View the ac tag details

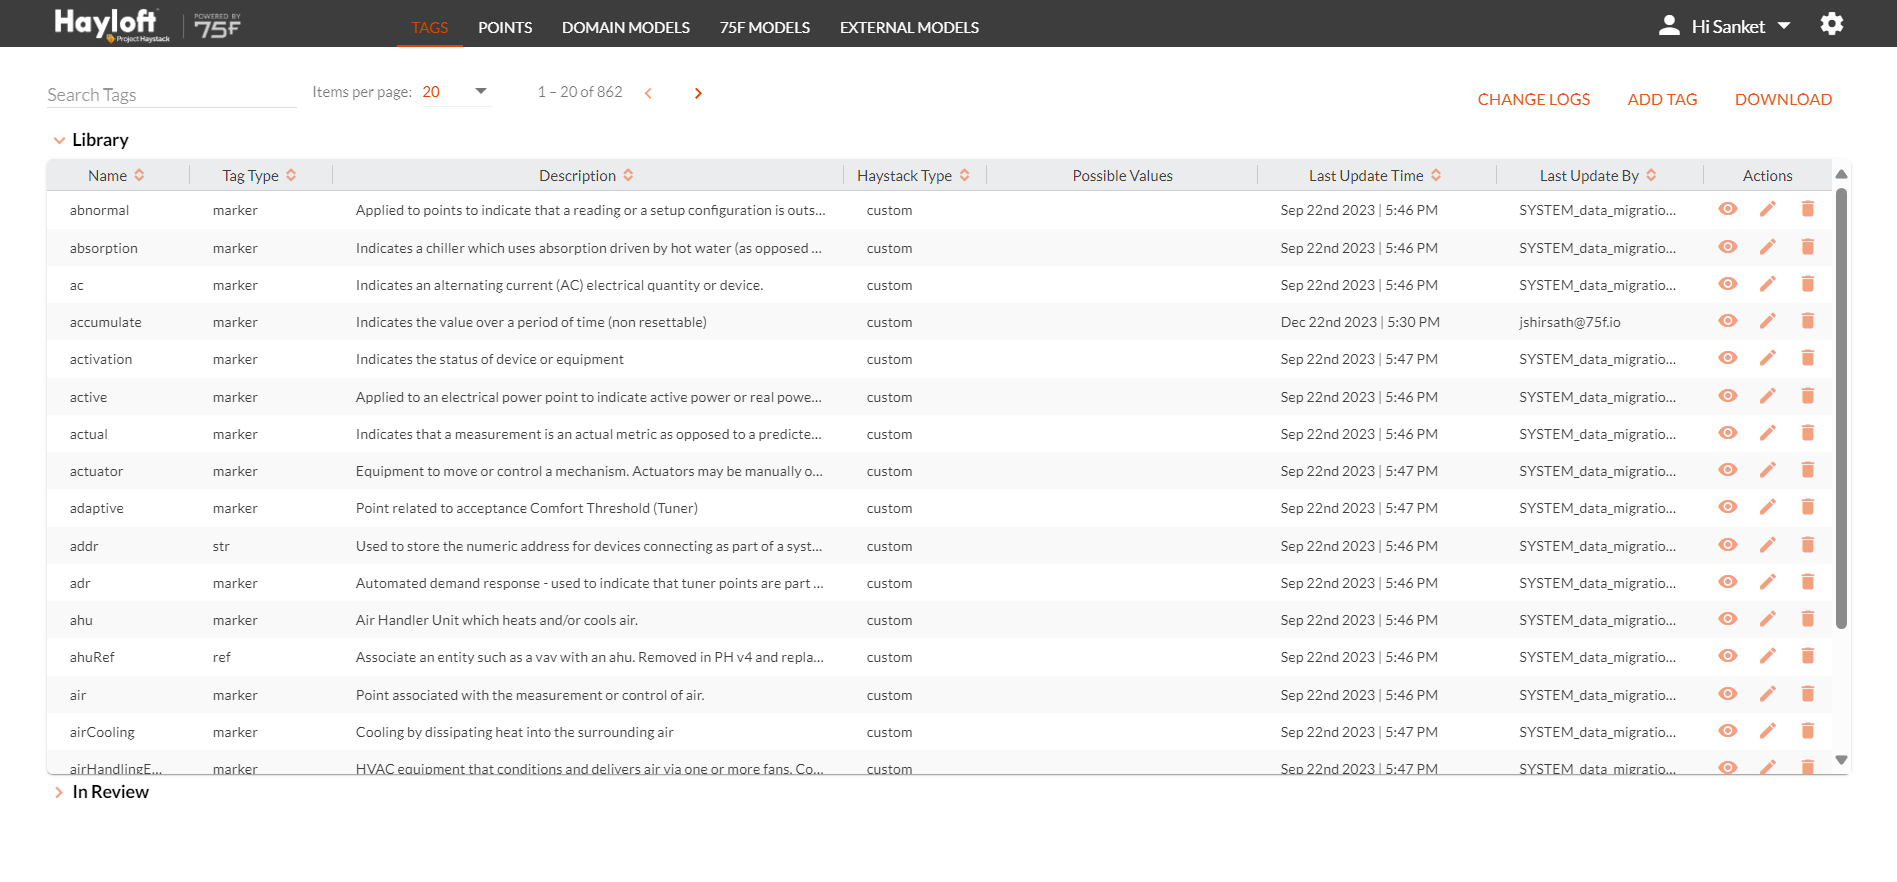[x=1728, y=284]
